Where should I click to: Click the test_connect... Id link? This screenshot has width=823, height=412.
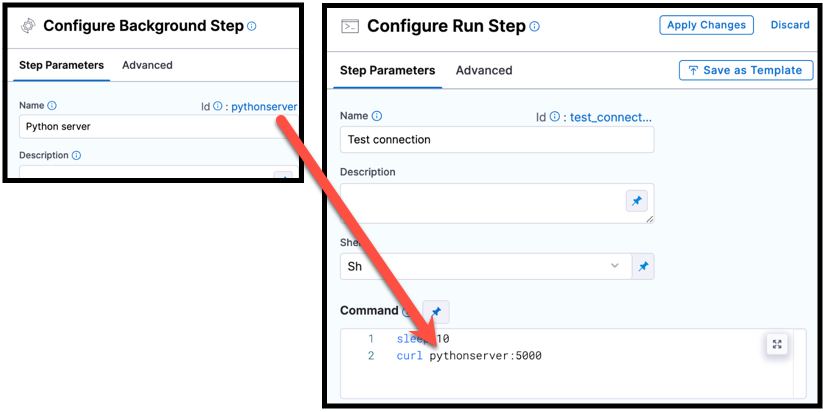click(x=610, y=117)
